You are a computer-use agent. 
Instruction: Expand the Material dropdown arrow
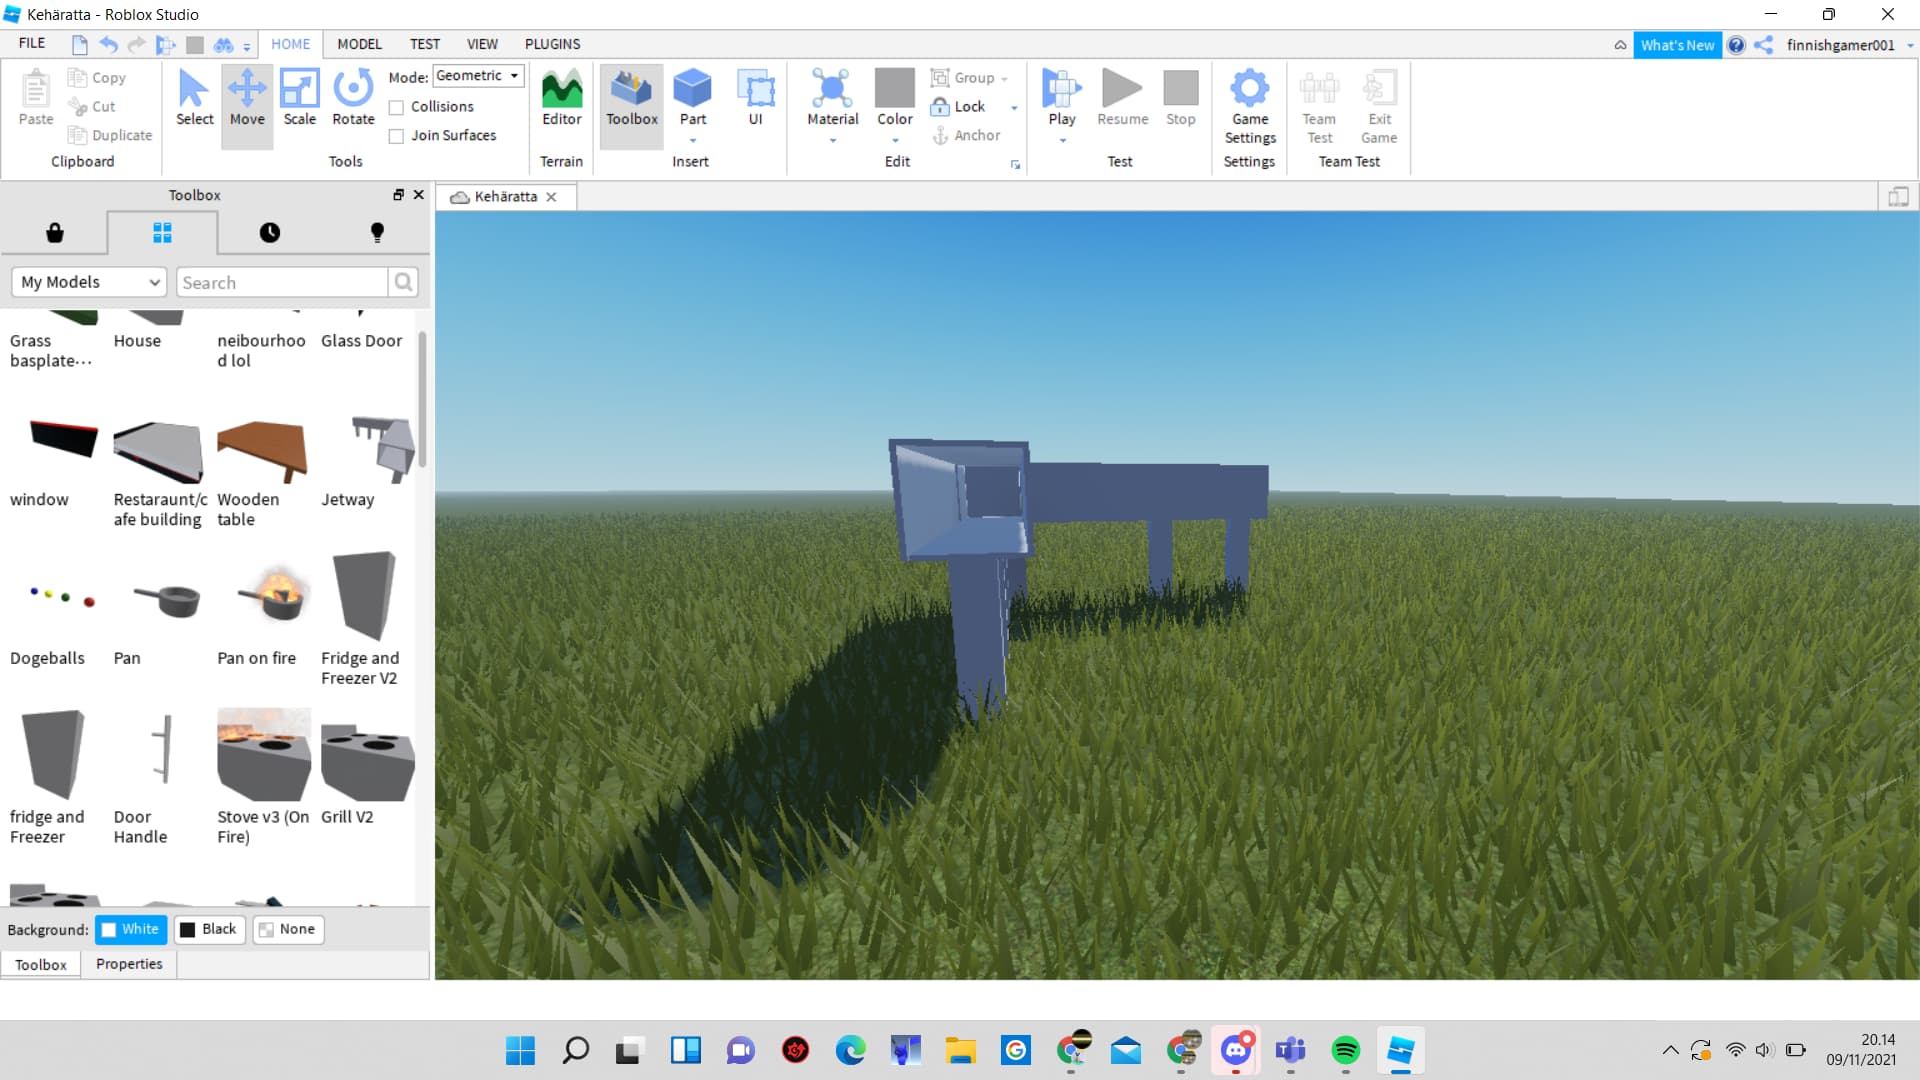[832, 140]
